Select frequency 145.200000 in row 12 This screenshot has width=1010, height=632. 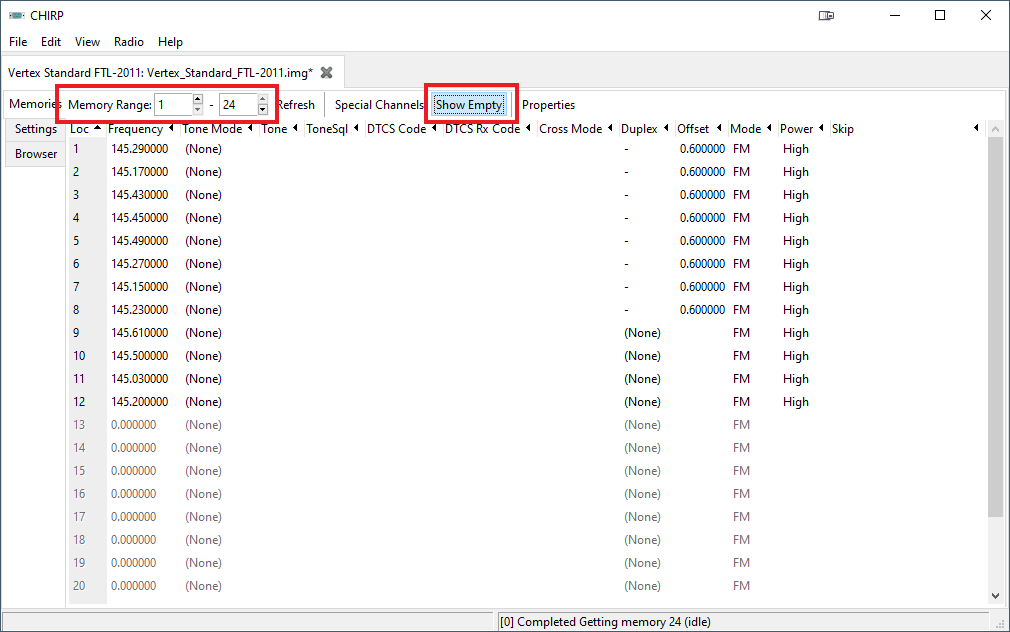(x=140, y=402)
